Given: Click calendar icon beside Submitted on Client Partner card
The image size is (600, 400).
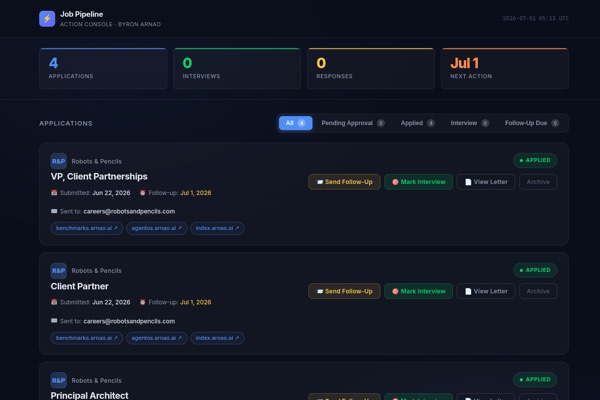Looking at the screenshot, I should pos(54,302).
